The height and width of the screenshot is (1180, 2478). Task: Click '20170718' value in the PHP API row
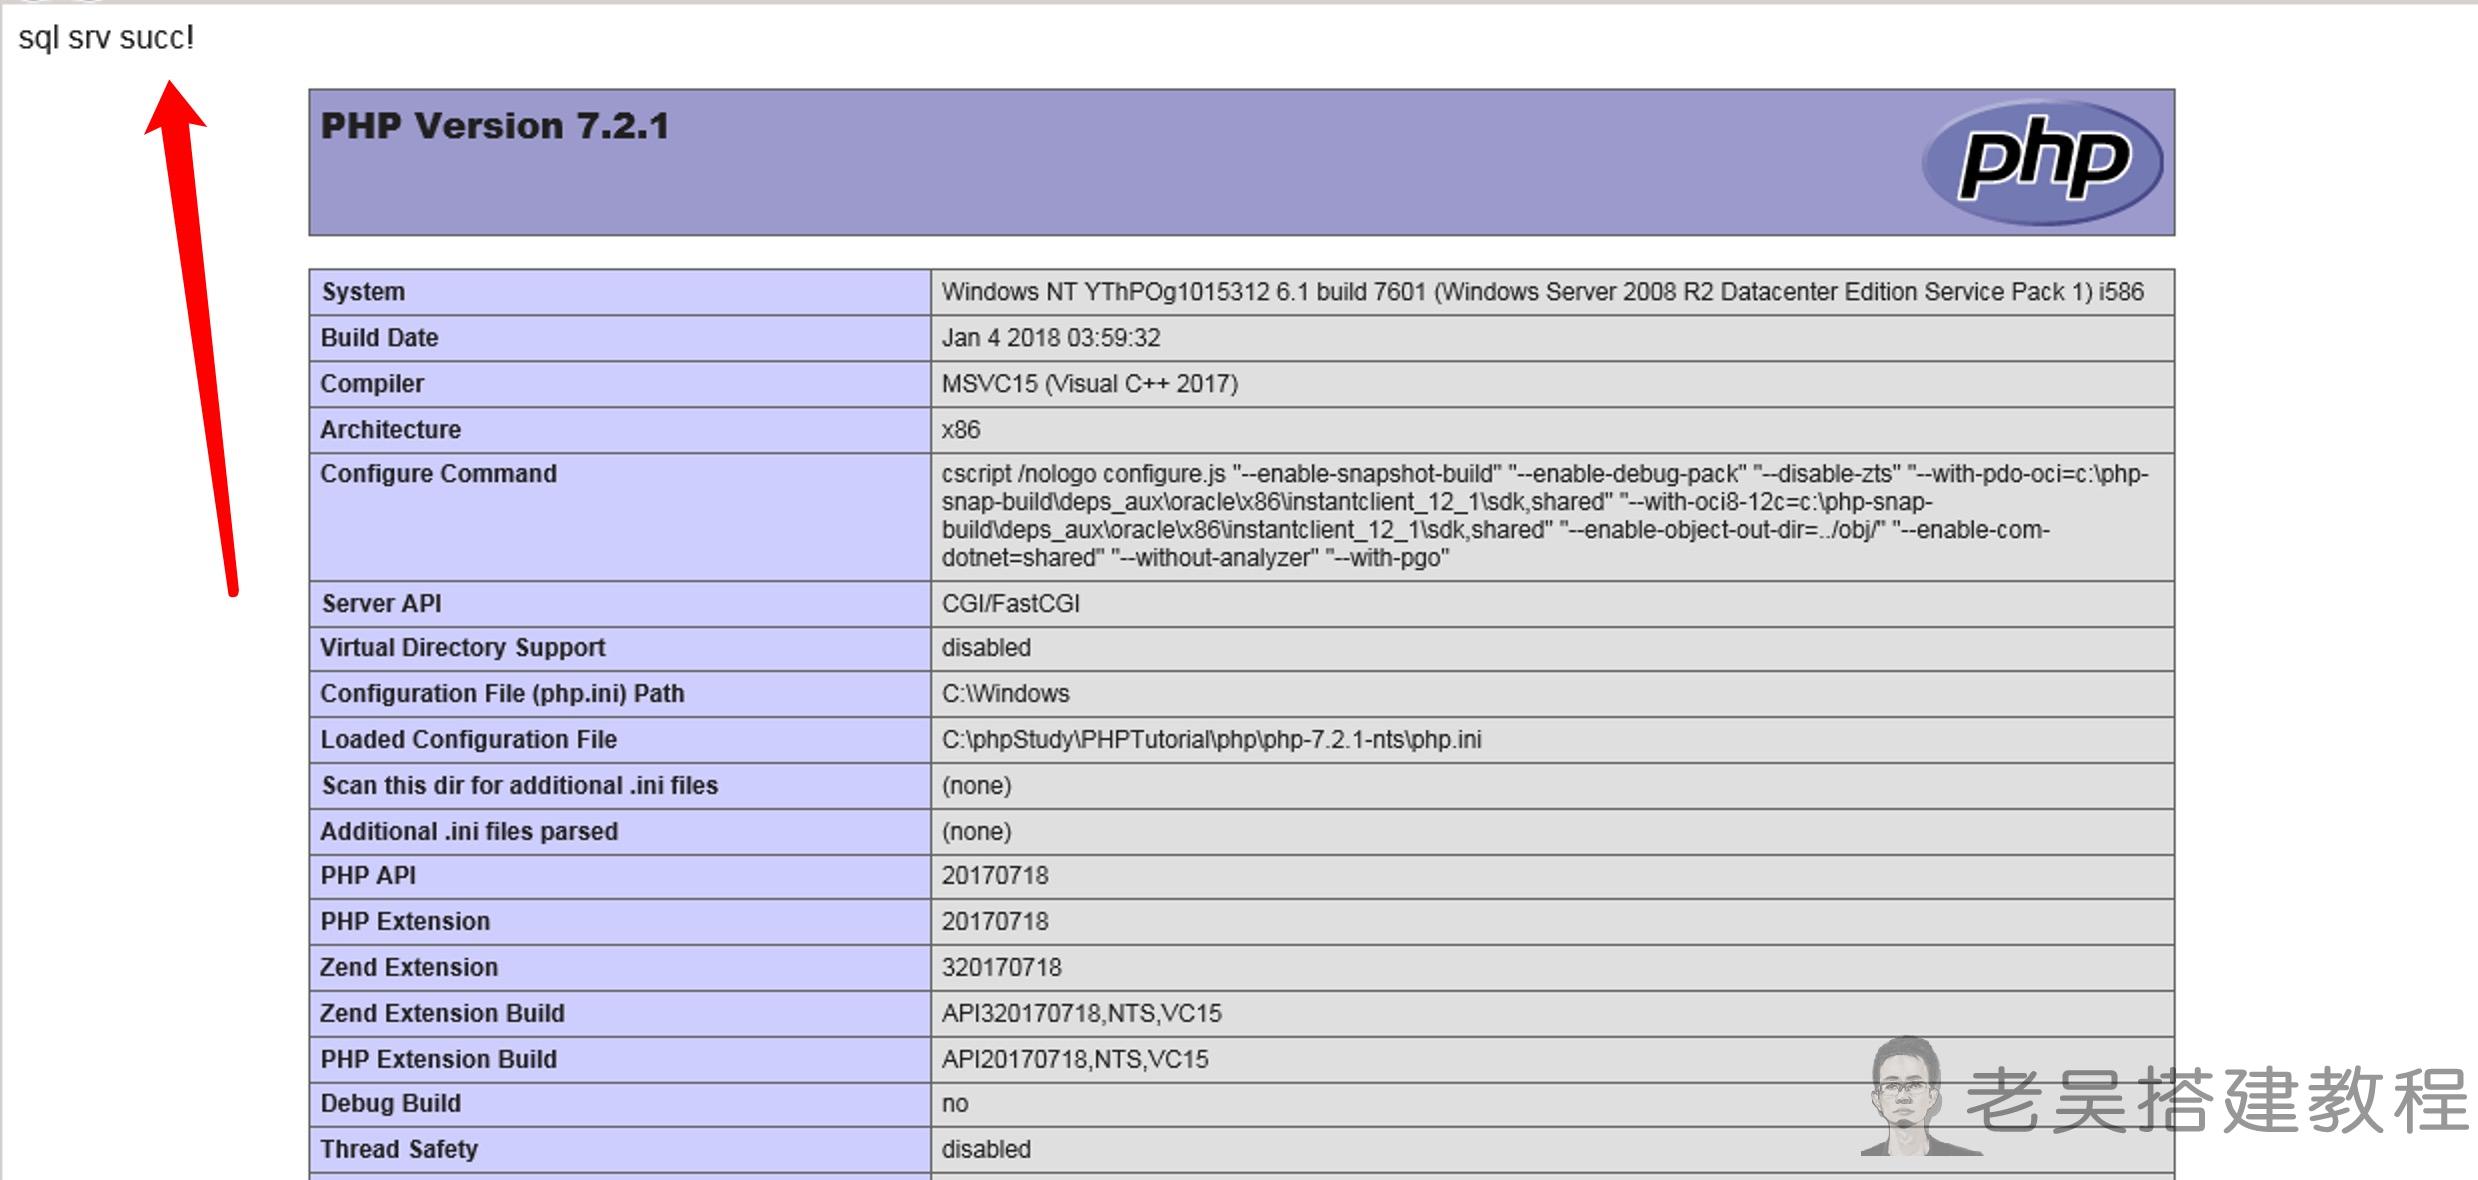tap(995, 876)
